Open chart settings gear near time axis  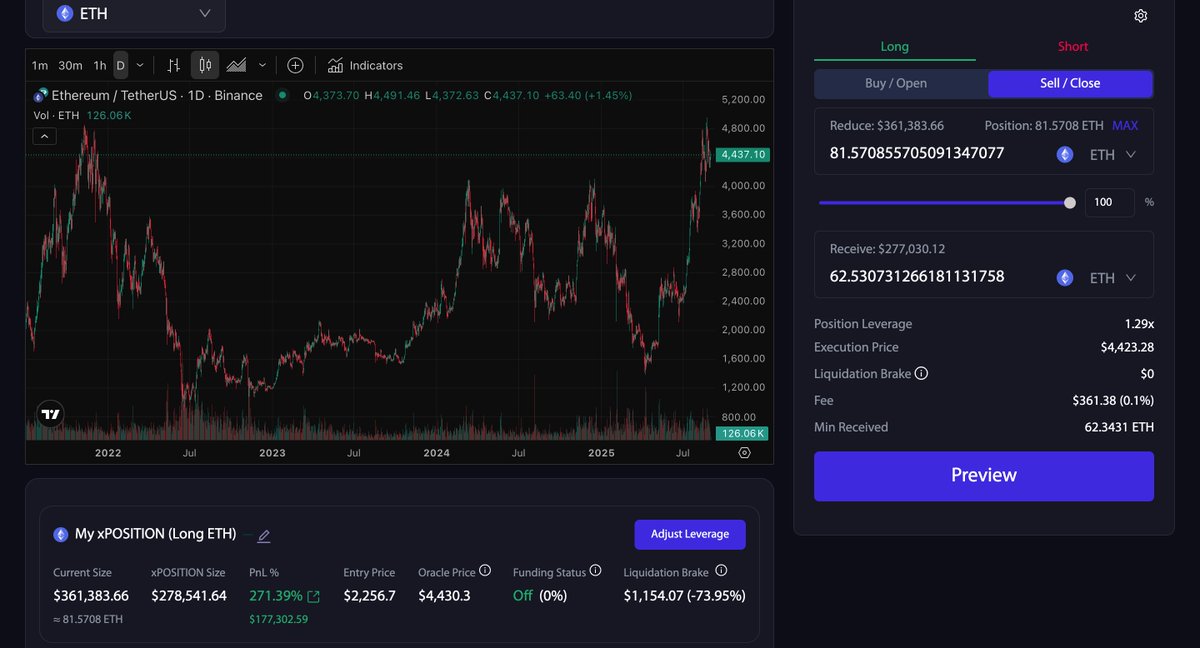744,453
